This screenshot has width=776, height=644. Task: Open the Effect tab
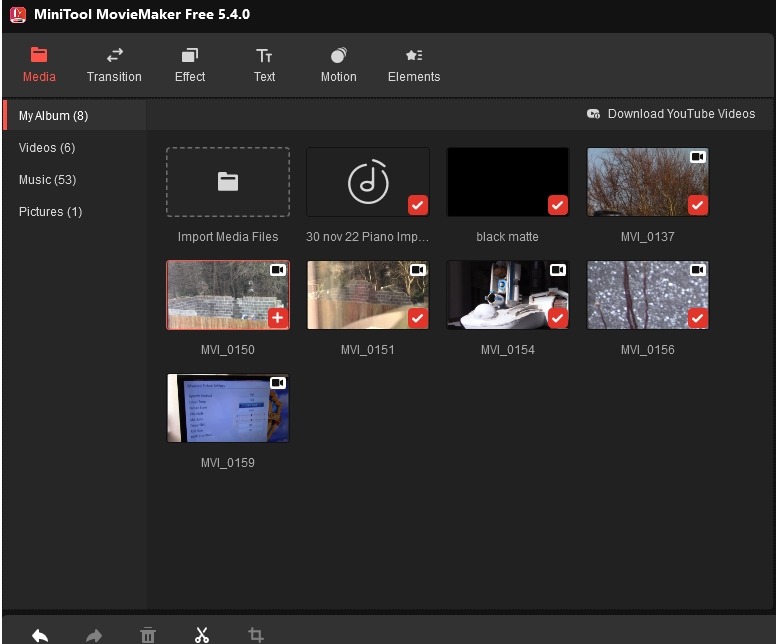coord(190,65)
